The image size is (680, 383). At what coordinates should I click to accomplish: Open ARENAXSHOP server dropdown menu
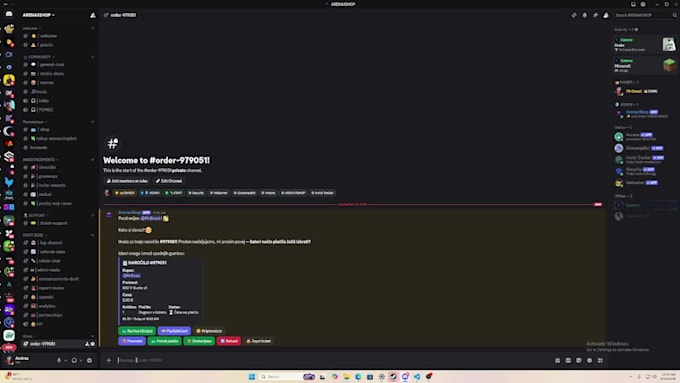[x=39, y=15]
